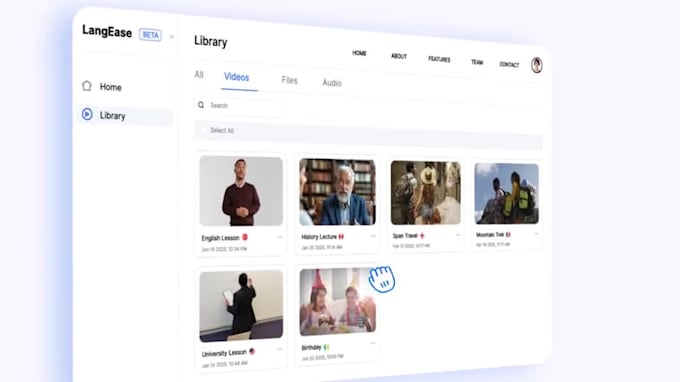This screenshot has height=382, width=680.
Task: Open the Span Travel more options menu
Action: (x=458, y=235)
